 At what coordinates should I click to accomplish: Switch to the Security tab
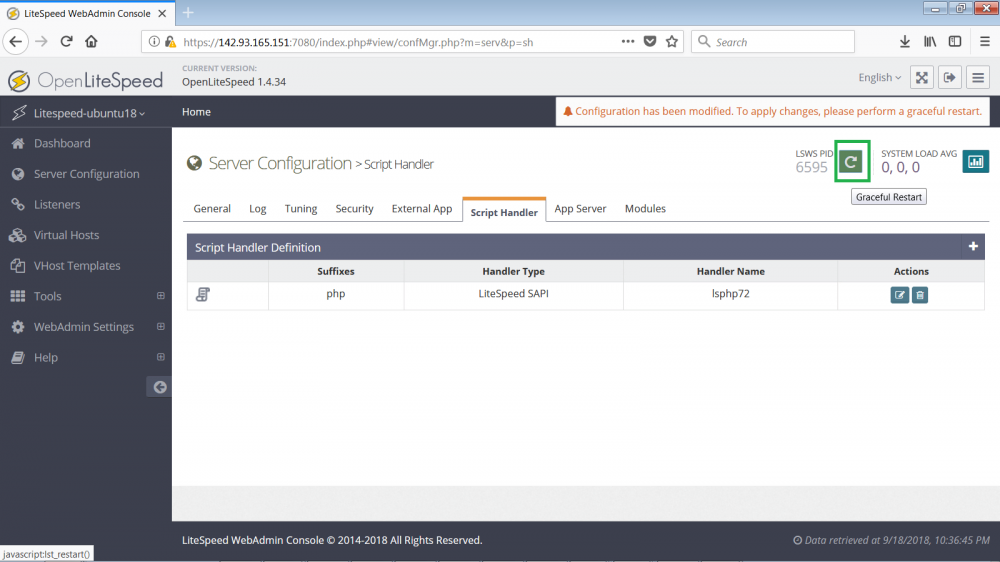354,209
